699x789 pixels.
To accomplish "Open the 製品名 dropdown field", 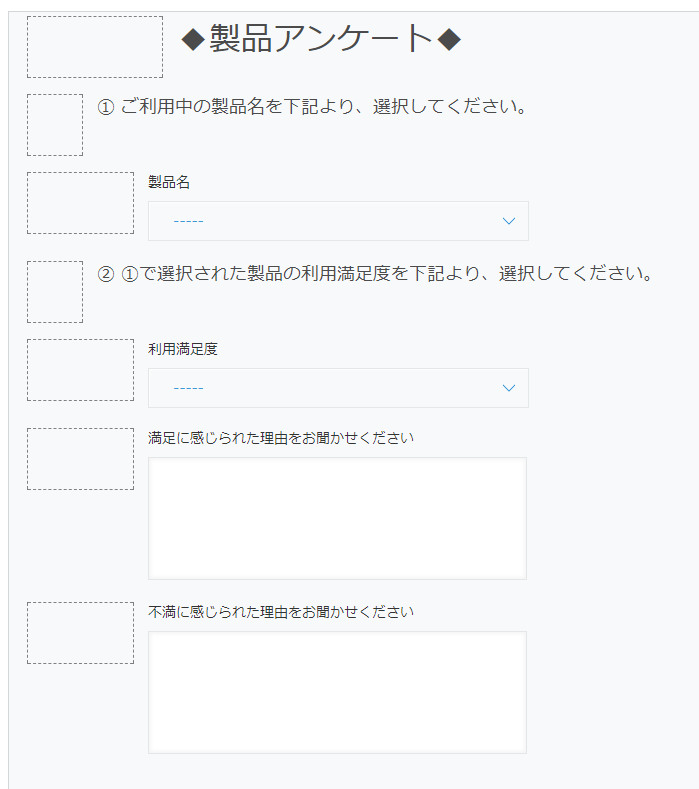I will coord(320,221).
